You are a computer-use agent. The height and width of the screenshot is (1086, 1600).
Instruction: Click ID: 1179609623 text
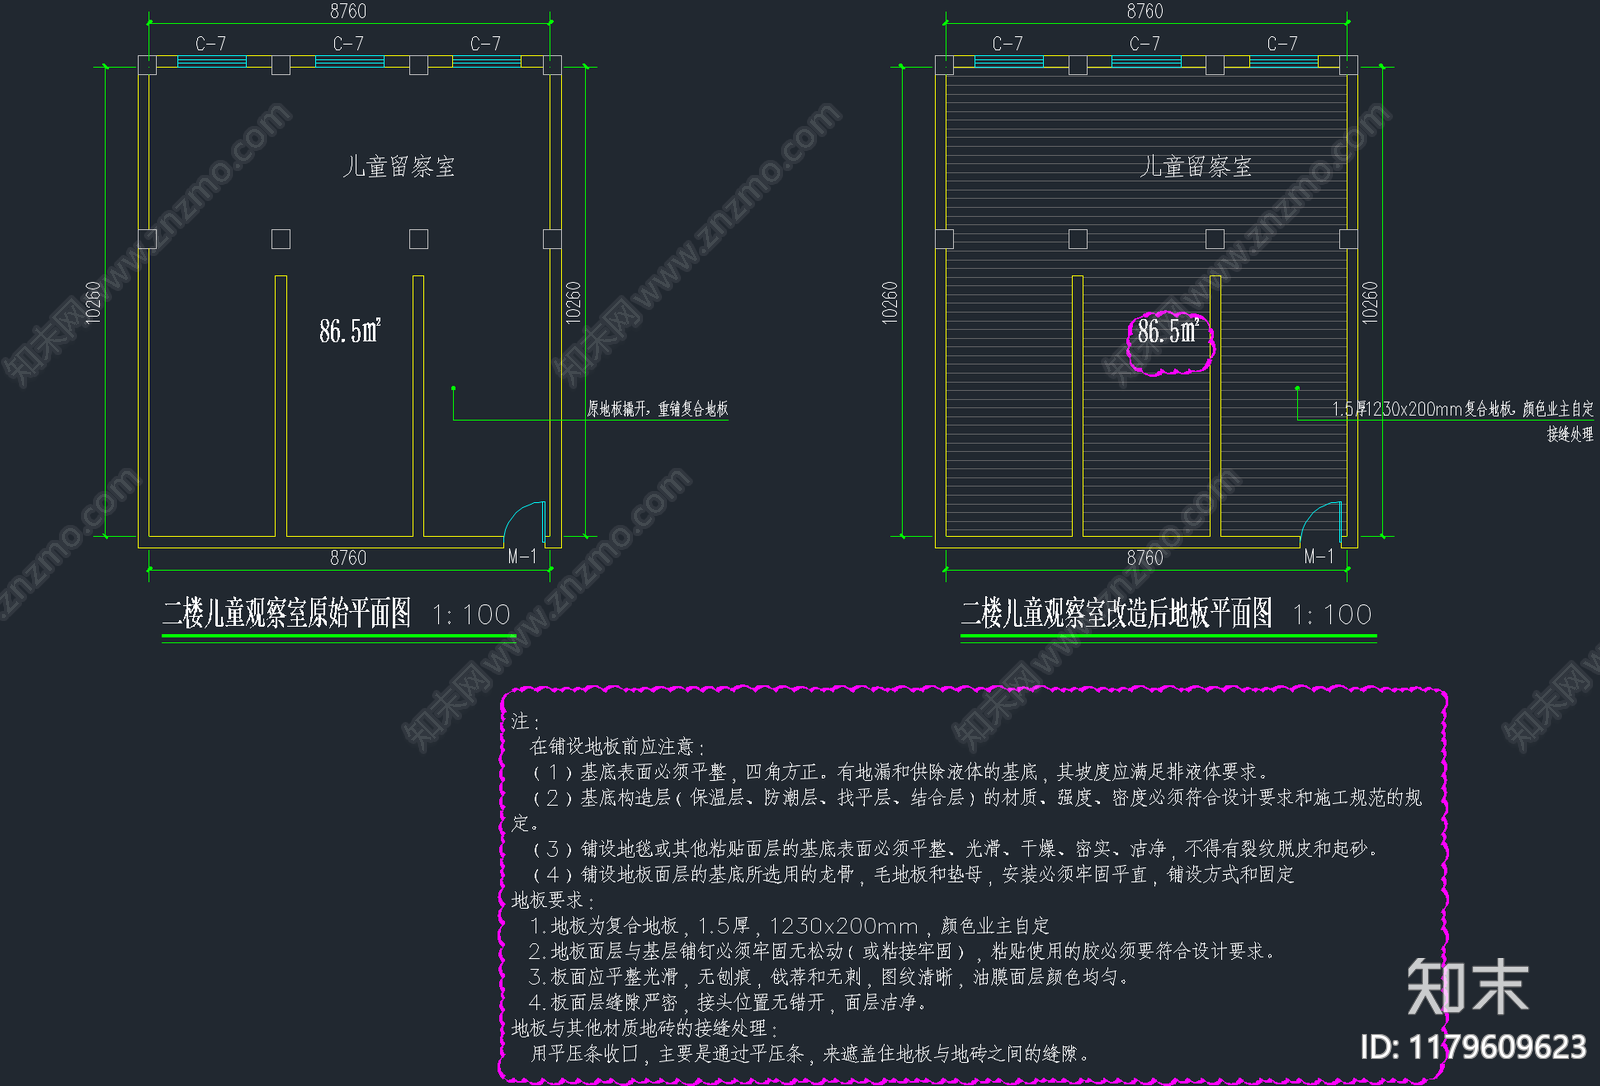(1473, 1047)
